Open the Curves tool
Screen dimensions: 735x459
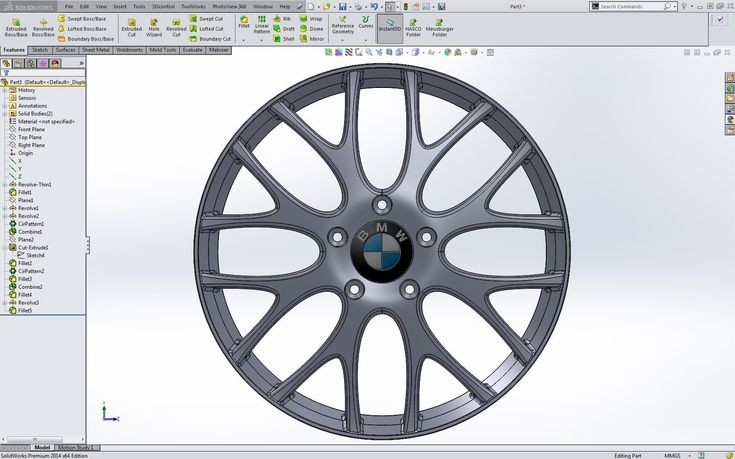[x=366, y=22]
